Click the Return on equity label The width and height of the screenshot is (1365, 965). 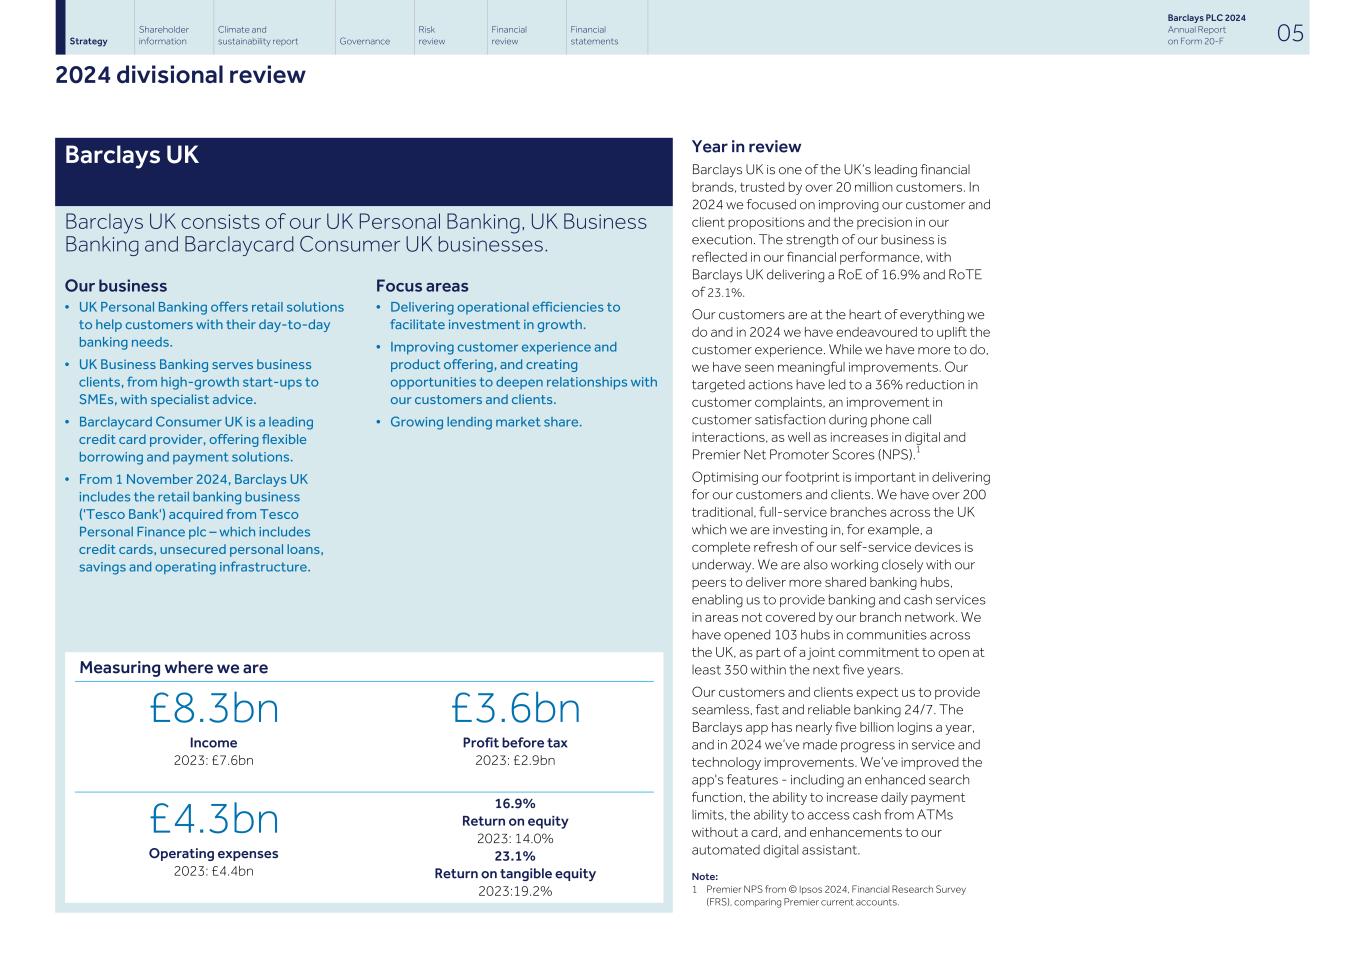[x=515, y=821]
